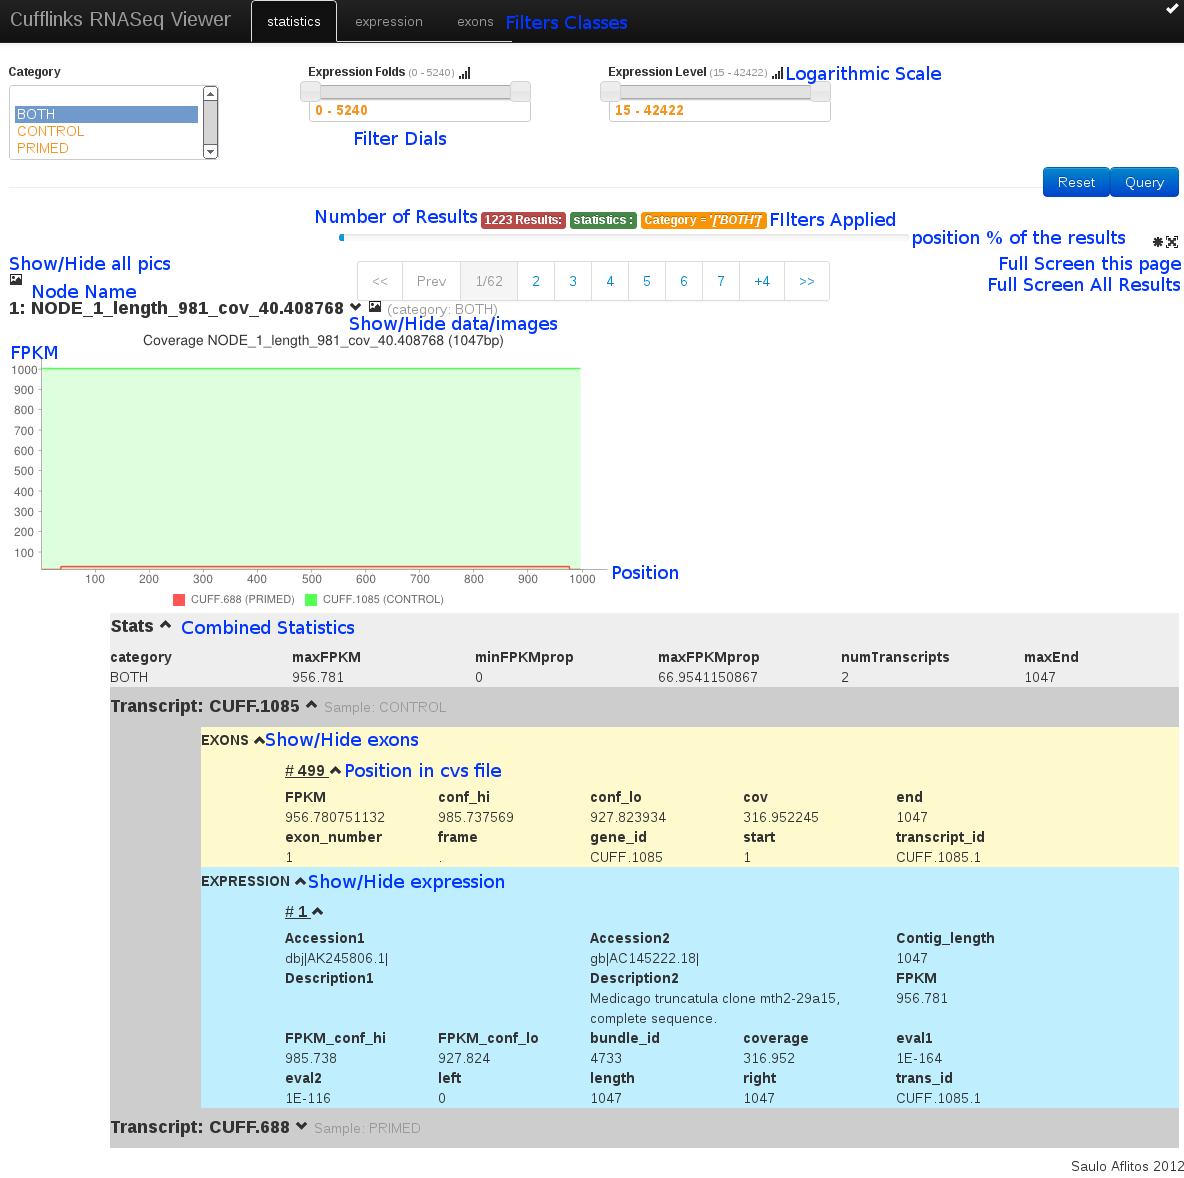Go to results page 5

(646, 281)
